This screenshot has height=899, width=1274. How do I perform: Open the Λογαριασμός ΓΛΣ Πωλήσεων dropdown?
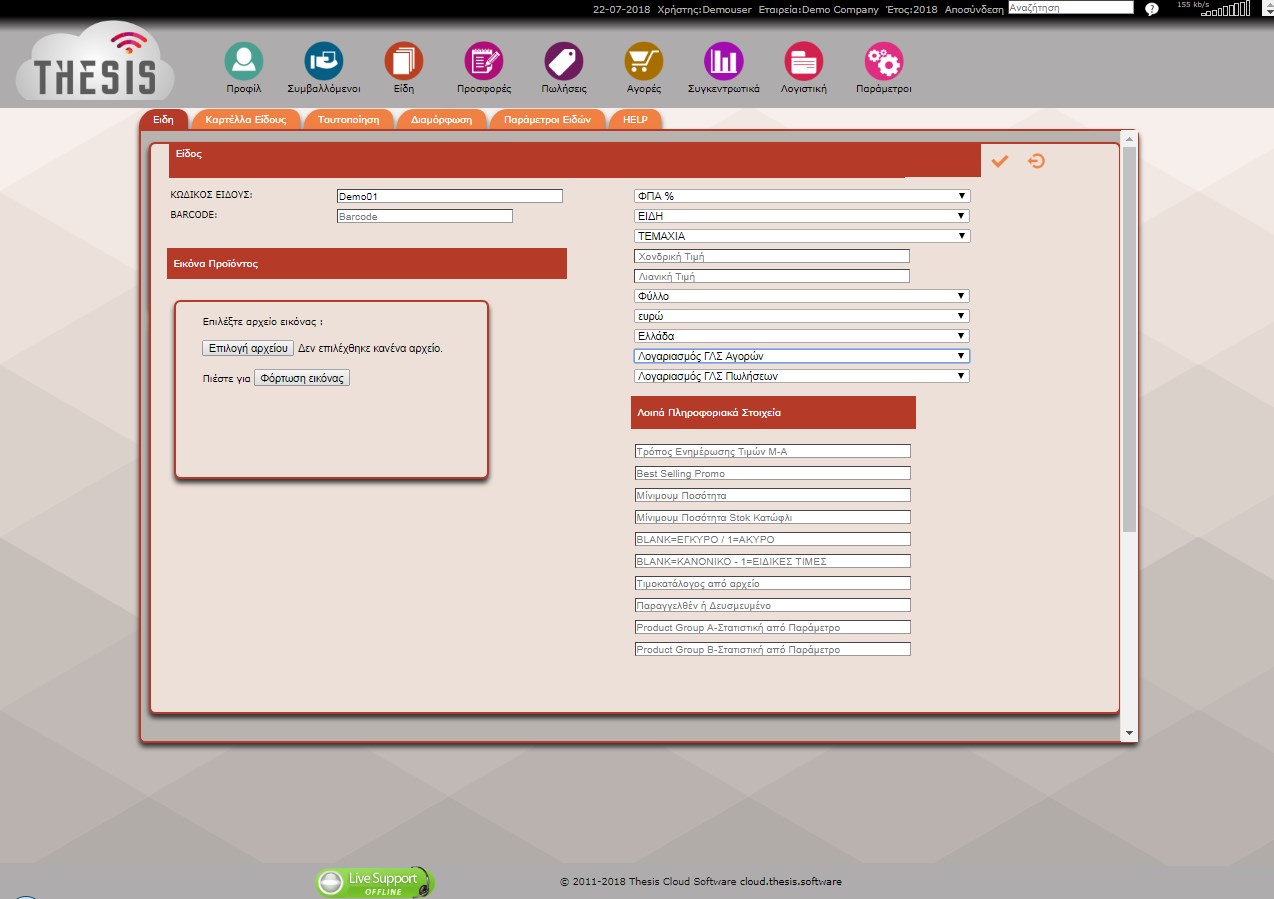pos(802,376)
